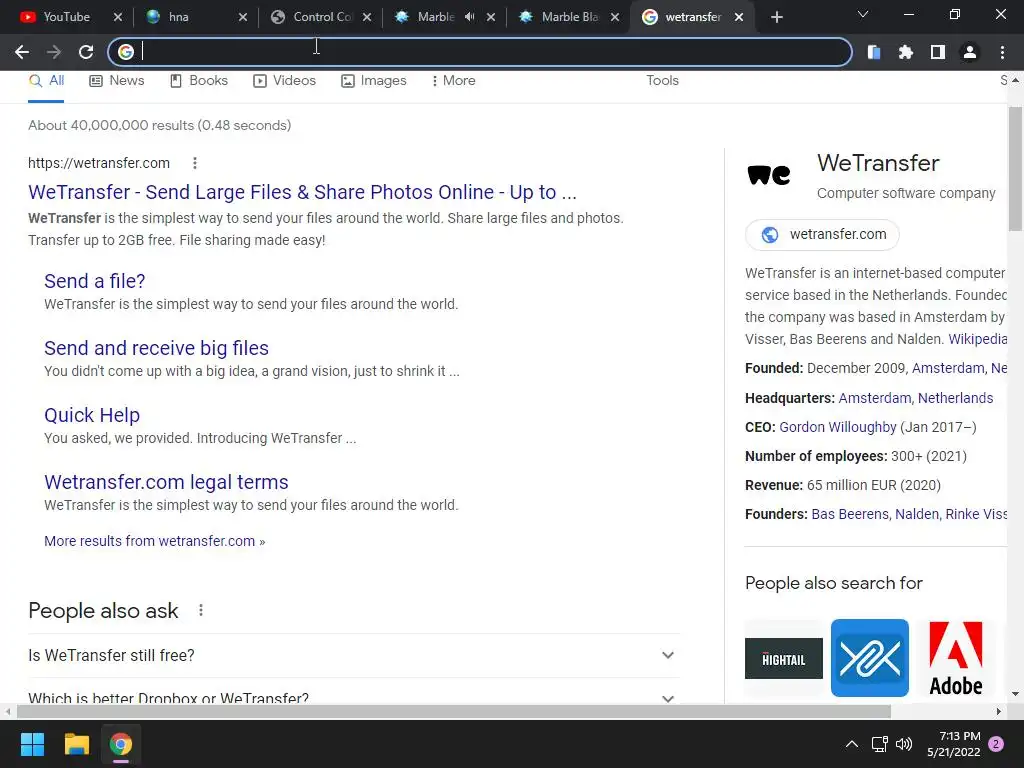This screenshot has width=1024, height=768.
Task: Open Send and receive big files link
Action: pyautogui.click(x=156, y=348)
